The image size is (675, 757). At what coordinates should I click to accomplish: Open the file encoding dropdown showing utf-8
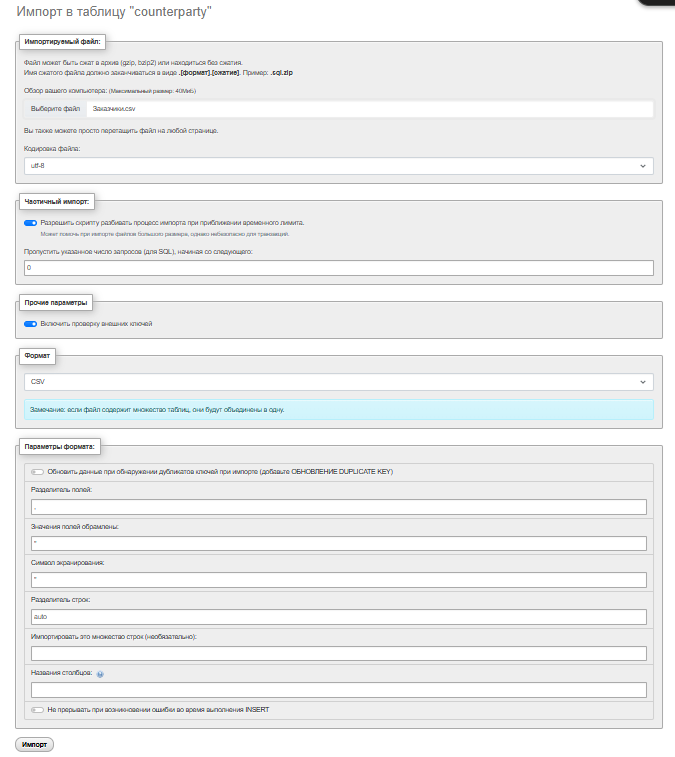(338, 165)
